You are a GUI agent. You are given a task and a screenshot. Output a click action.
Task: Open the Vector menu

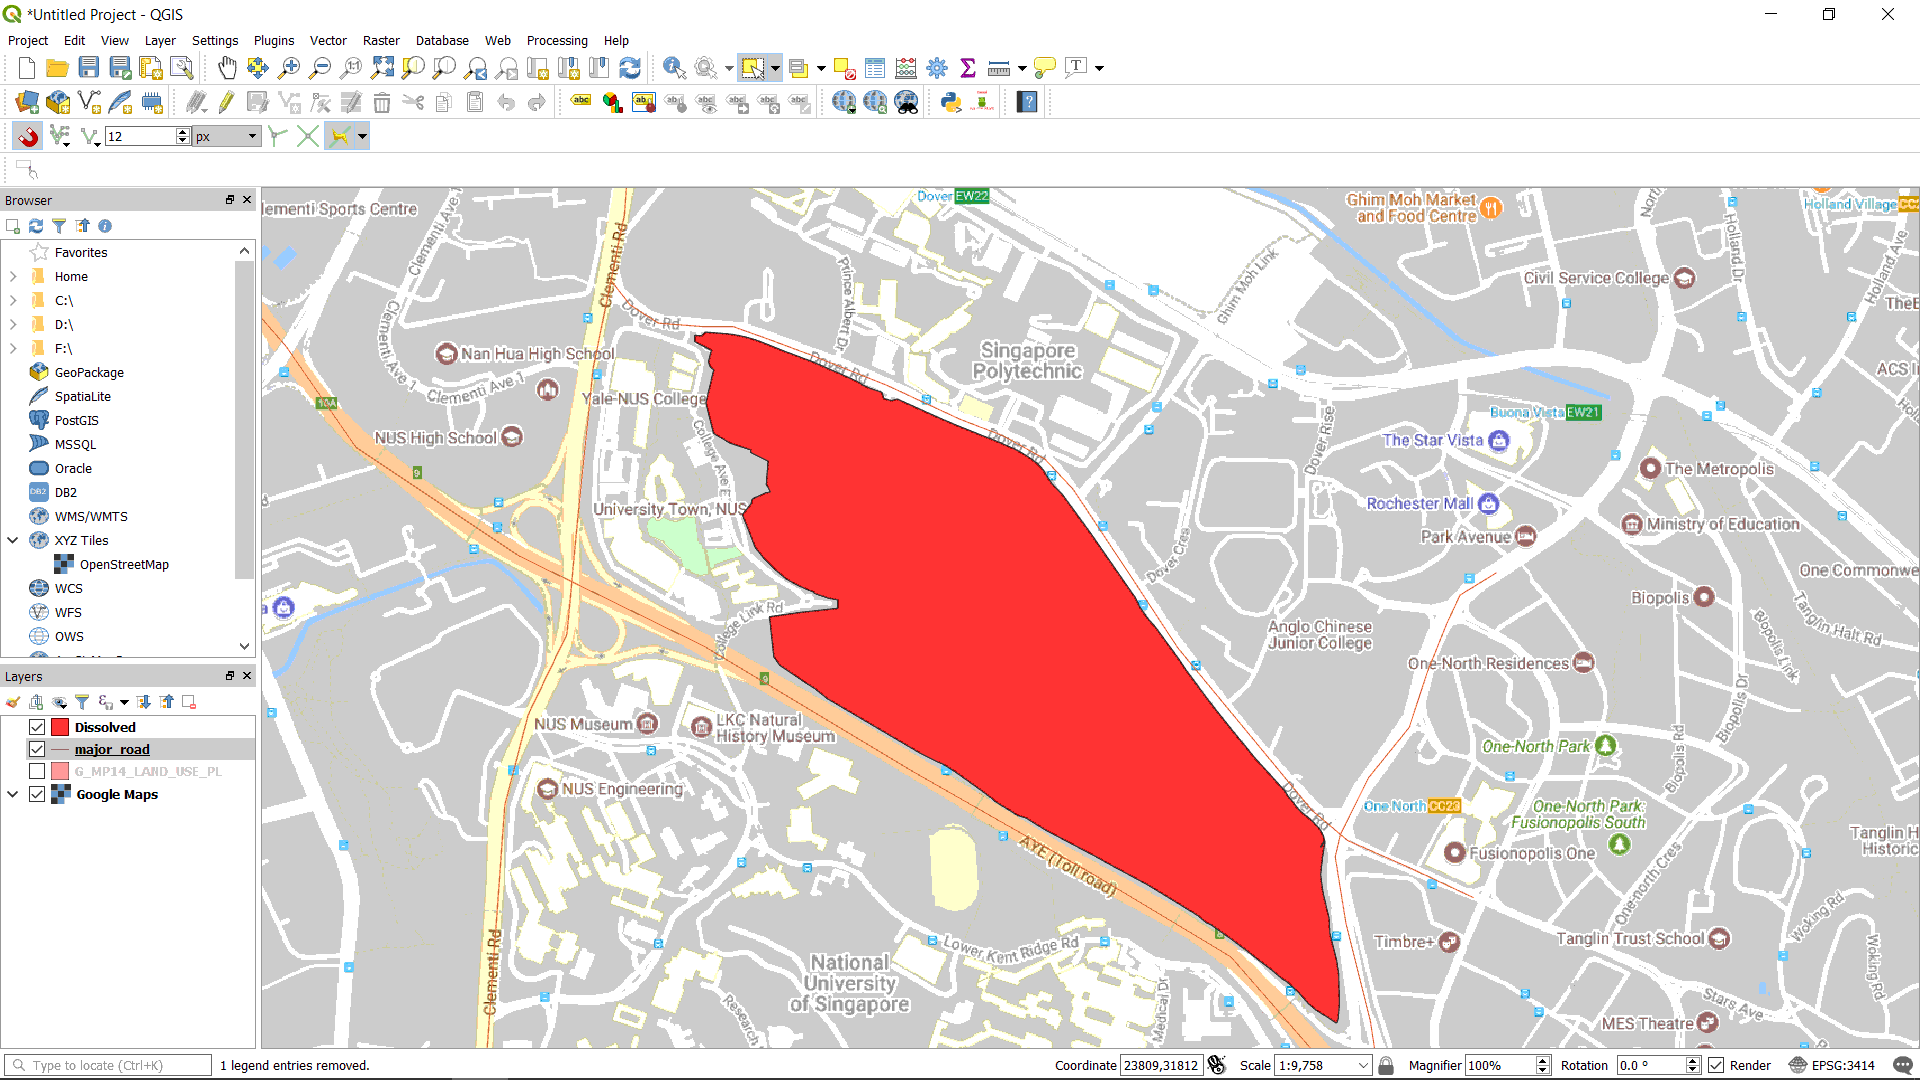tap(328, 41)
